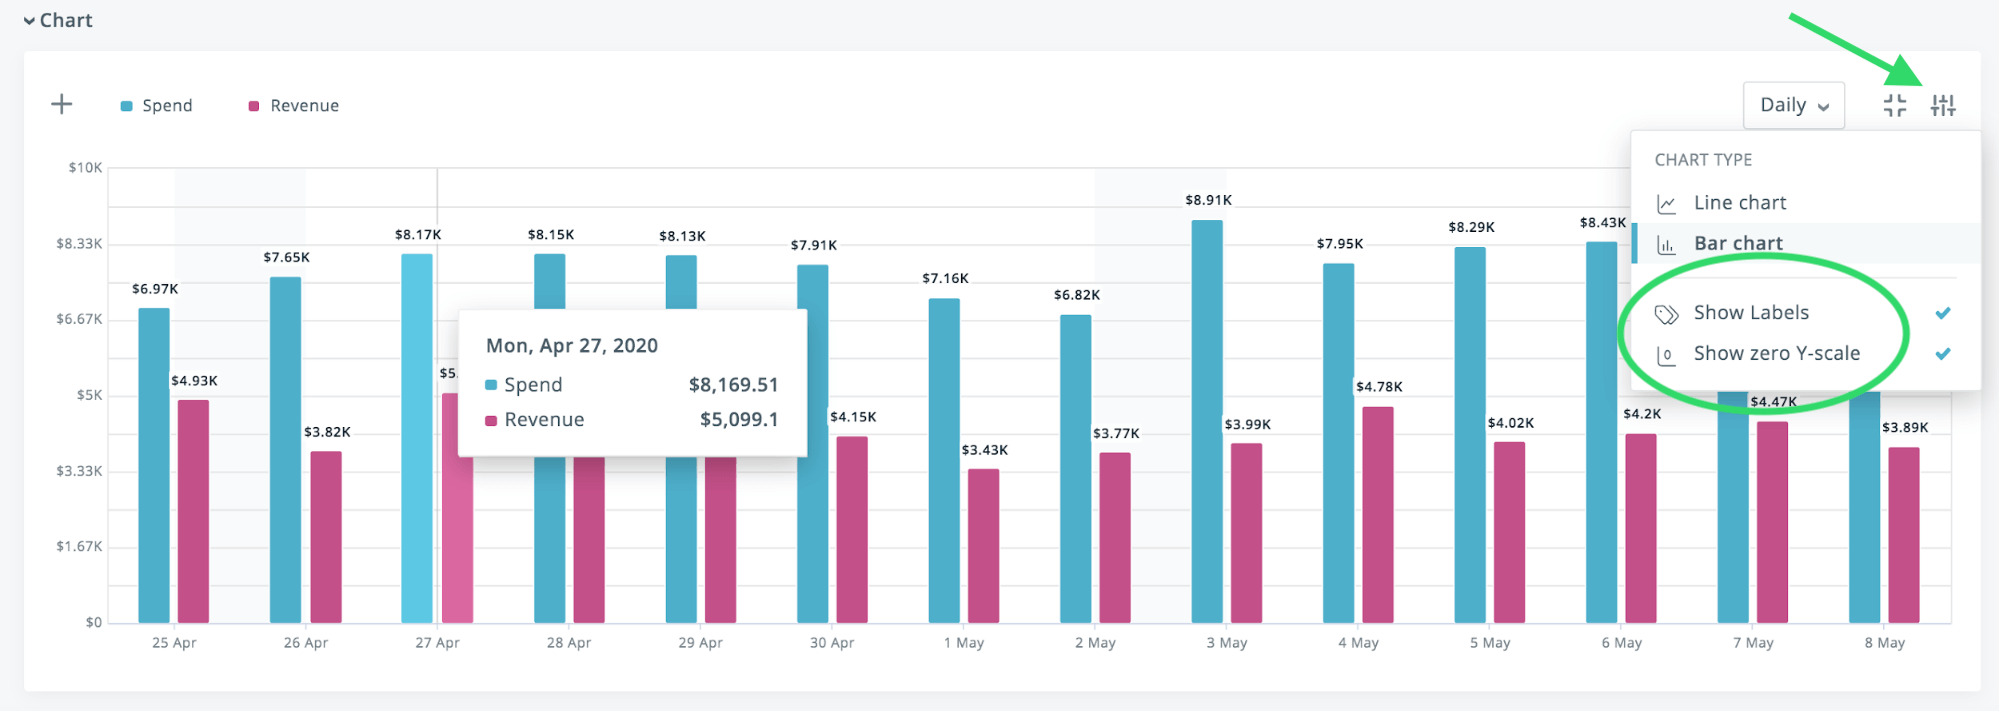The image size is (1999, 711).
Task: Click the zero Y-scale icon
Action: coord(1666,355)
